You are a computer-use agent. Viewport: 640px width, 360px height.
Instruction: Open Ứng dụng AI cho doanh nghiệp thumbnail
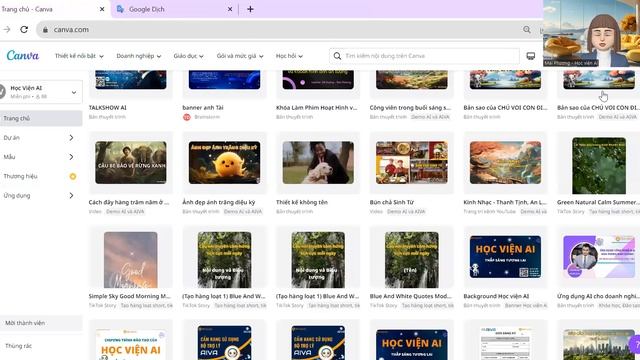(599, 257)
